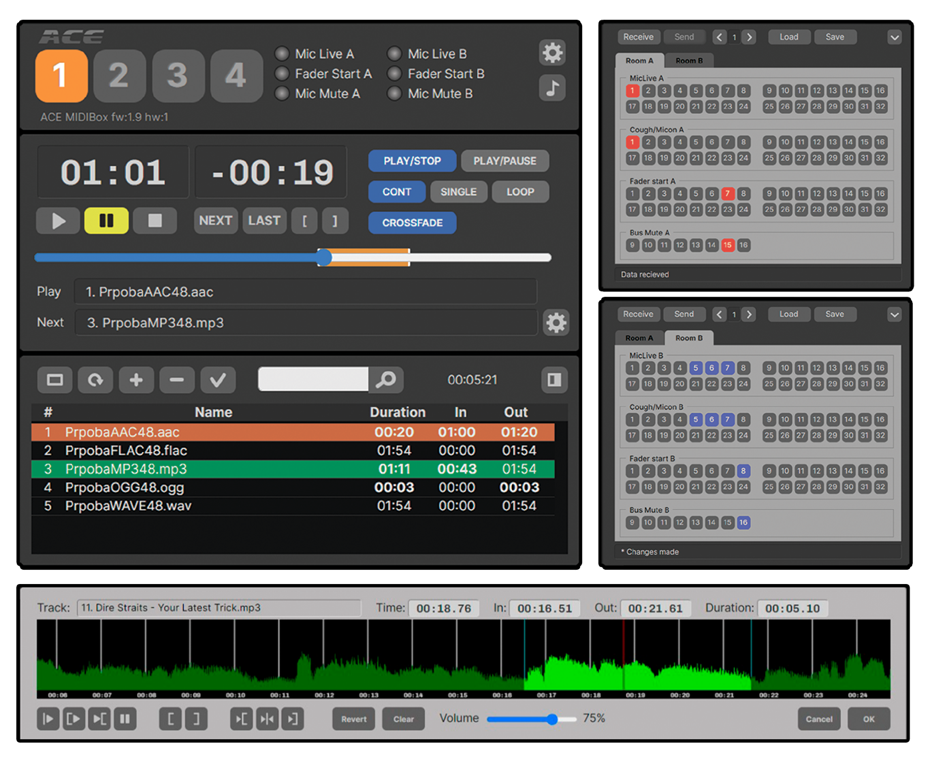Open settings gear in ACE player header
This screenshot has height=761, width=932.
click(552, 53)
